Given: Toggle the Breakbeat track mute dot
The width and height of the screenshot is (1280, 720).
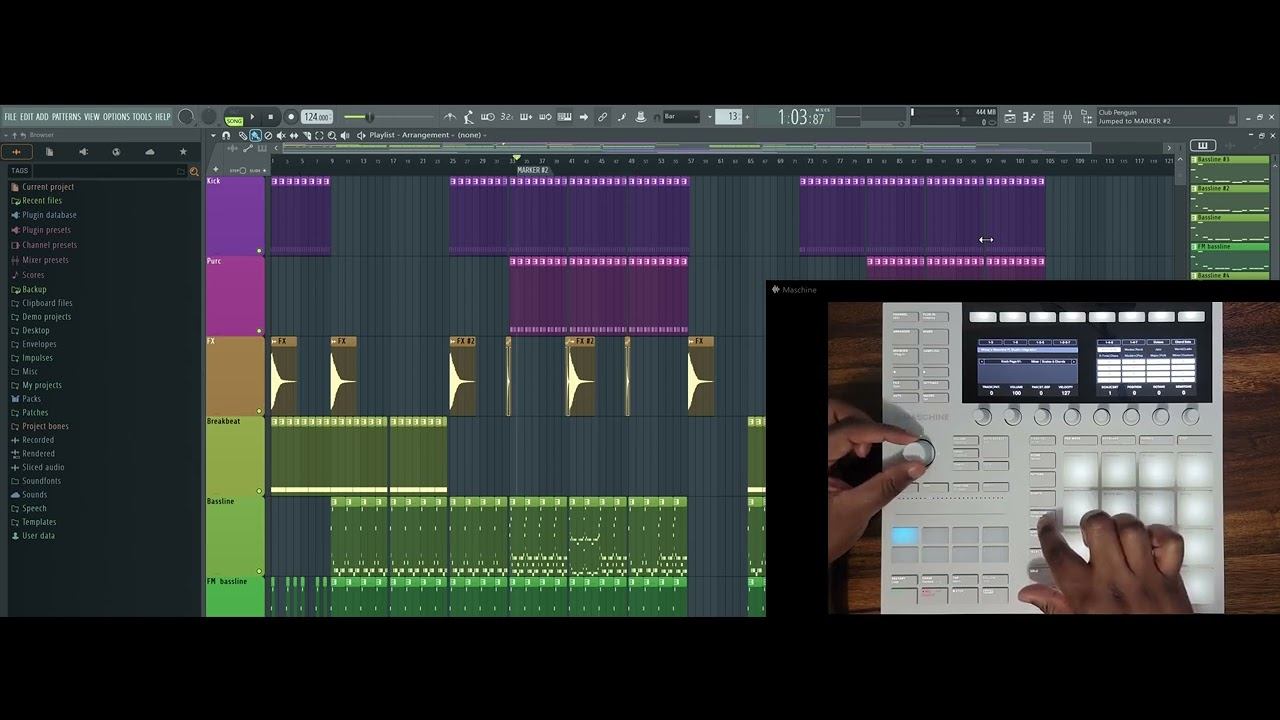Looking at the screenshot, I should tap(259, 491).
